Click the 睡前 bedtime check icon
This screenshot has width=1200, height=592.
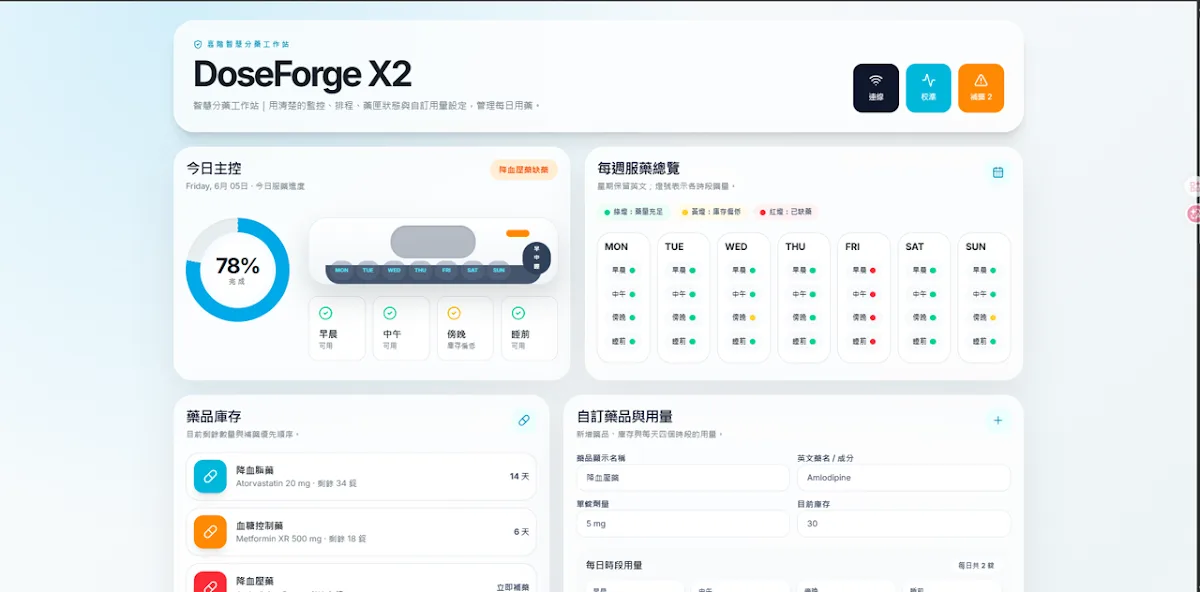[x=518, y=313]
